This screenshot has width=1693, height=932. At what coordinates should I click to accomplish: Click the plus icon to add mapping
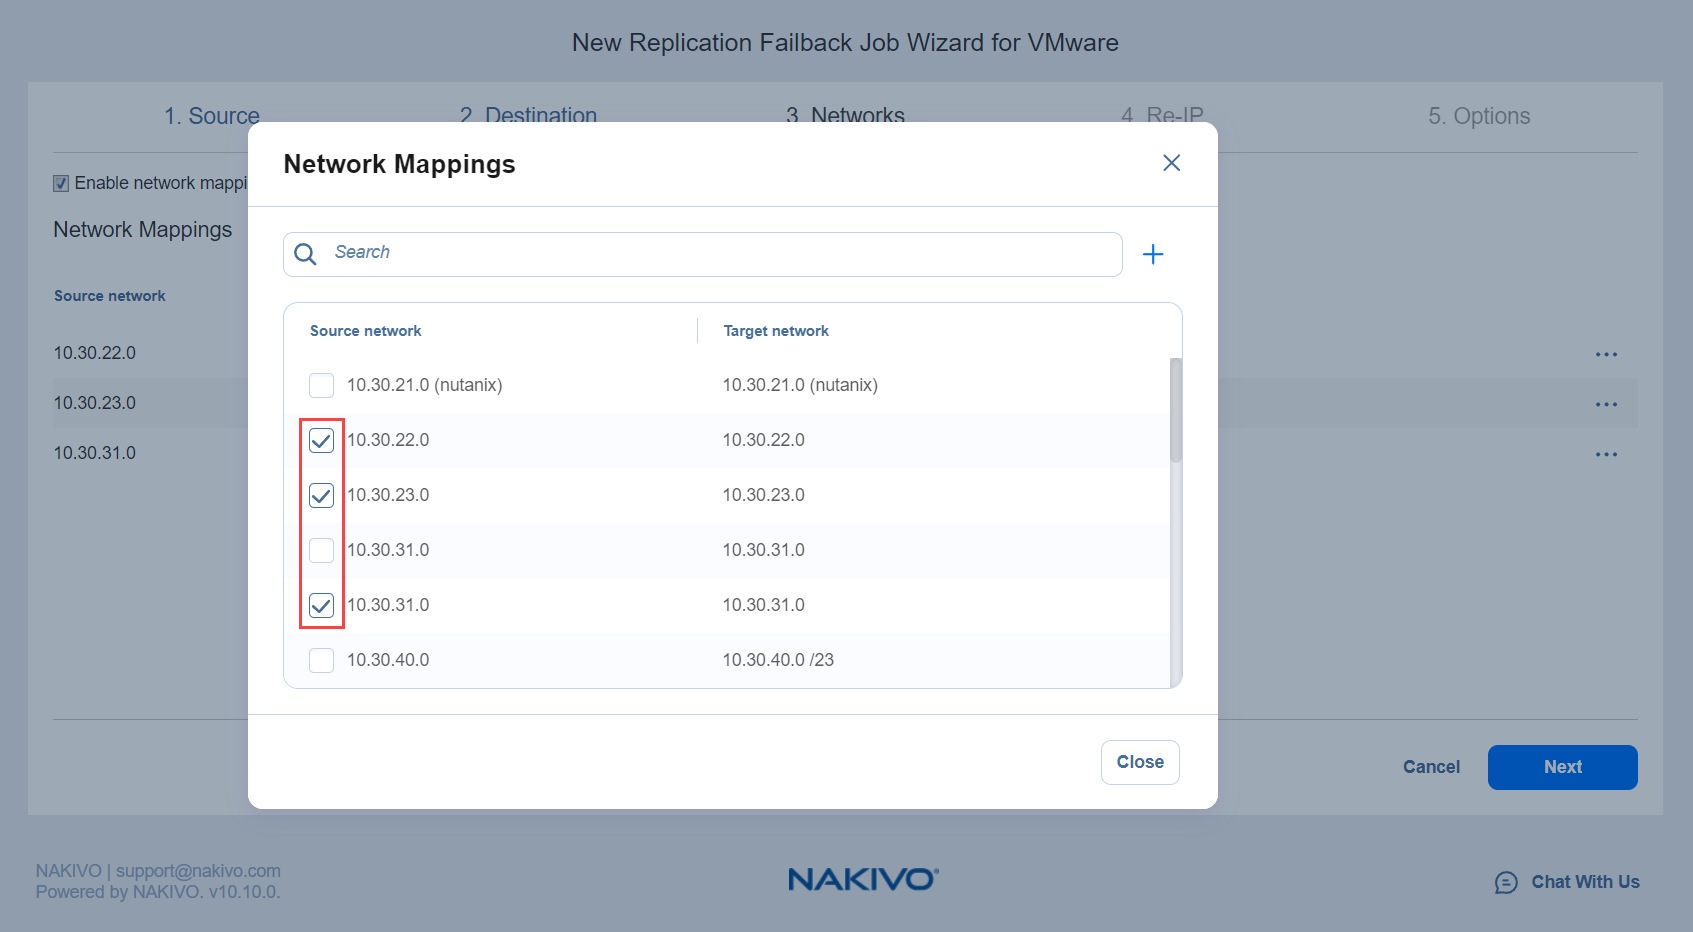1152,254
